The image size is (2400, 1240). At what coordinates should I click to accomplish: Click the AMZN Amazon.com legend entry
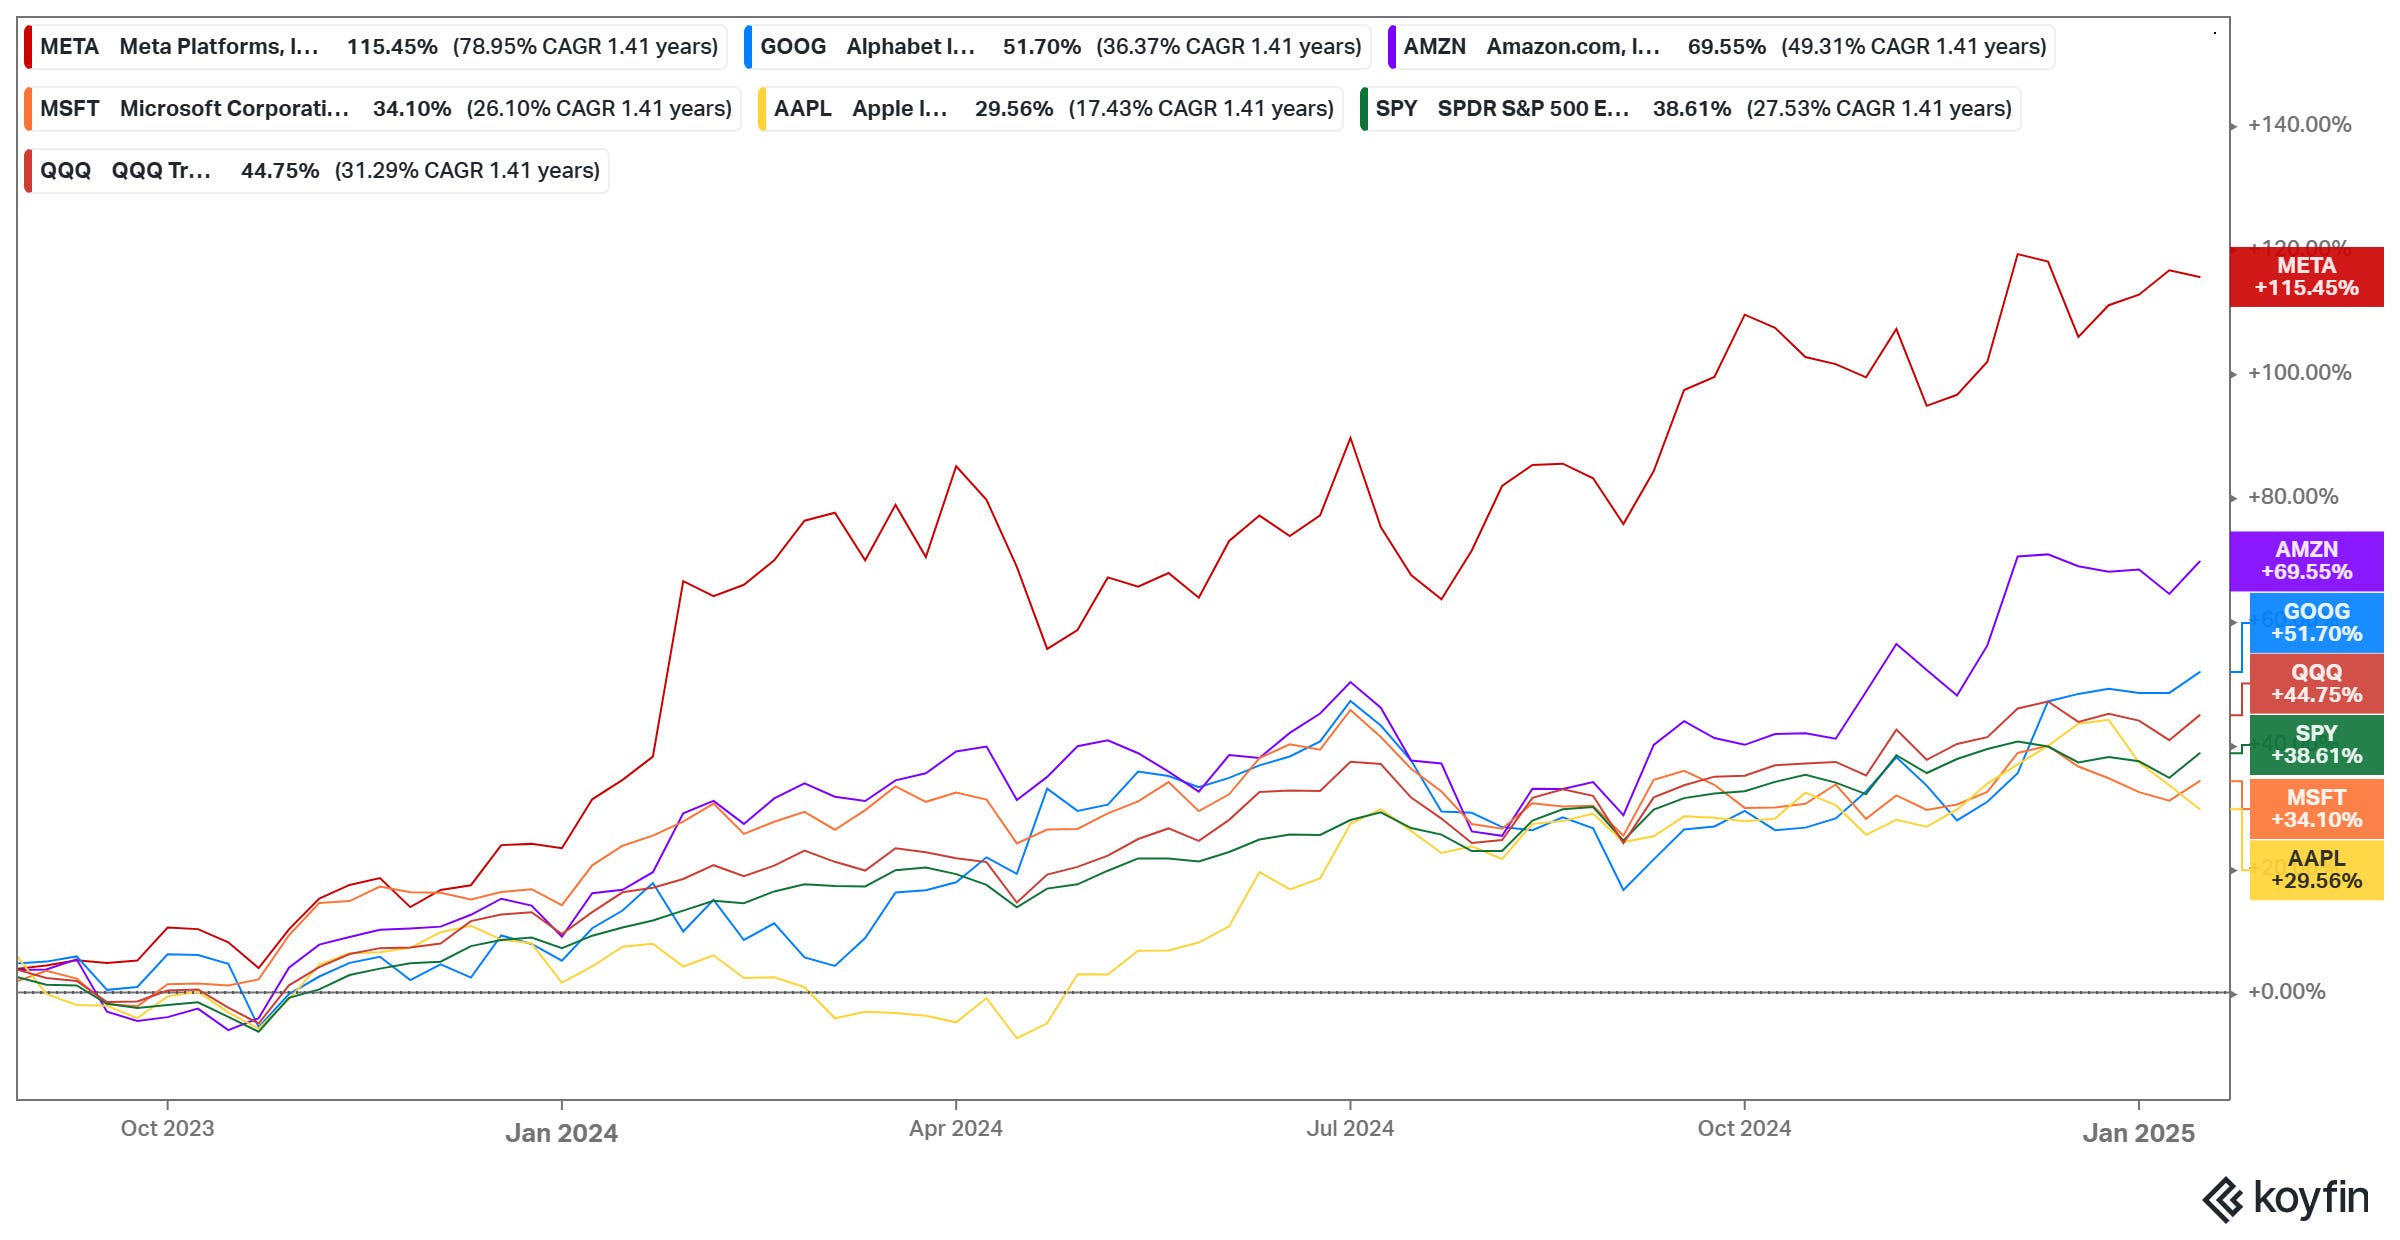(1721, 47)
